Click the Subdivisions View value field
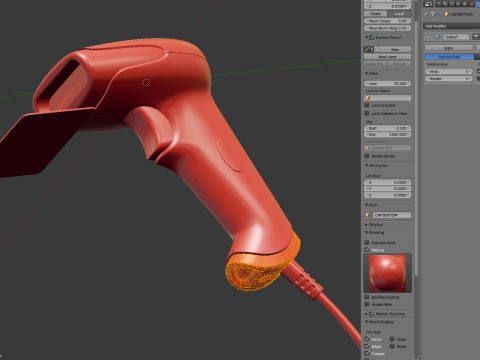The height and width of the screenshot is (360, 480). 449,71
